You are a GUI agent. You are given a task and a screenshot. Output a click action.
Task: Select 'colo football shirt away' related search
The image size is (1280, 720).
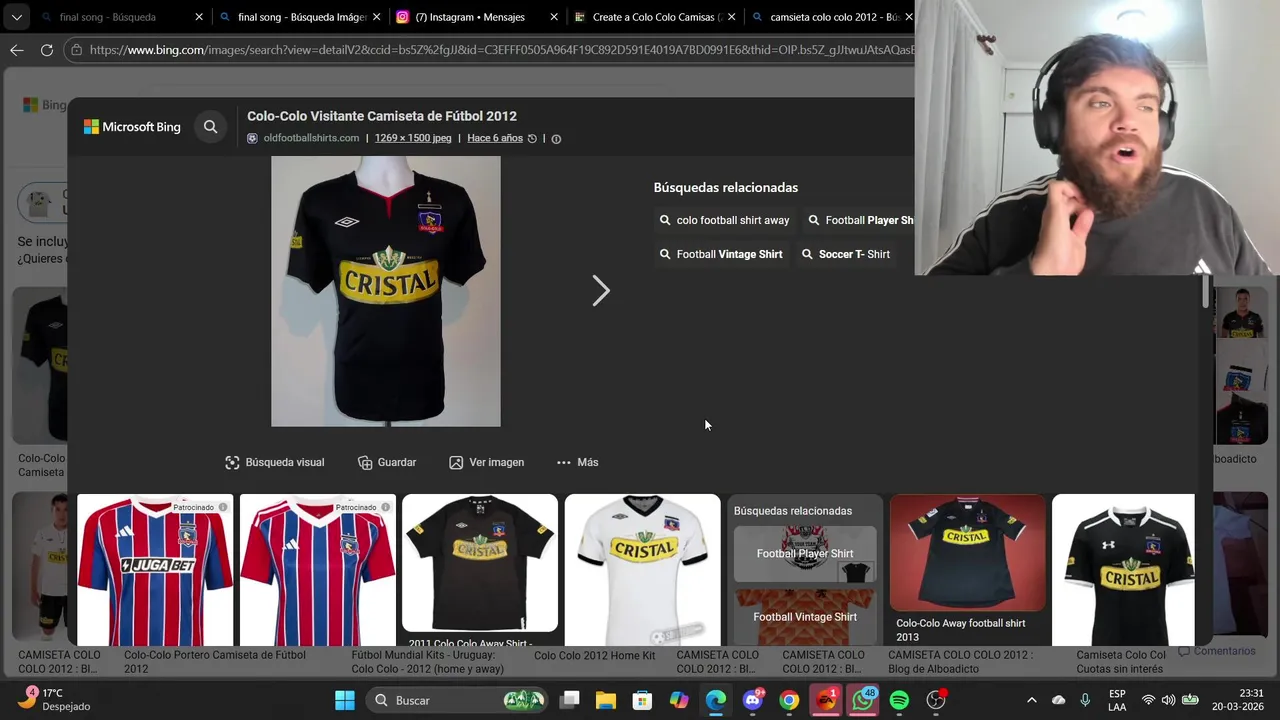(x=724, y=220)
